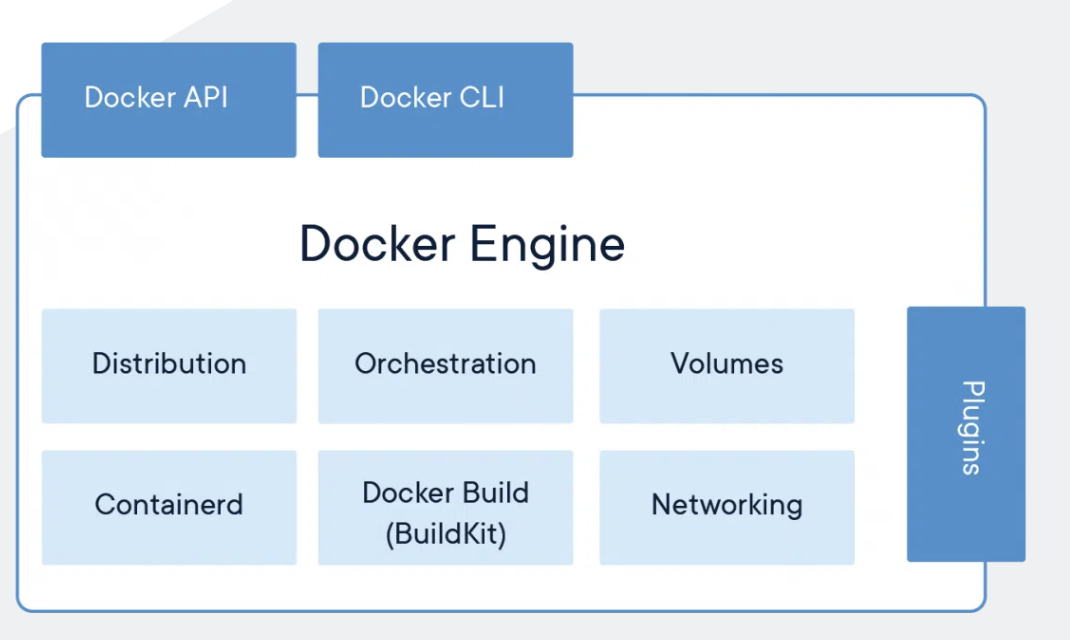1070x640 pixels.
Task: Click the Docker Build (BuildKit) box
Action: [446, 507]
